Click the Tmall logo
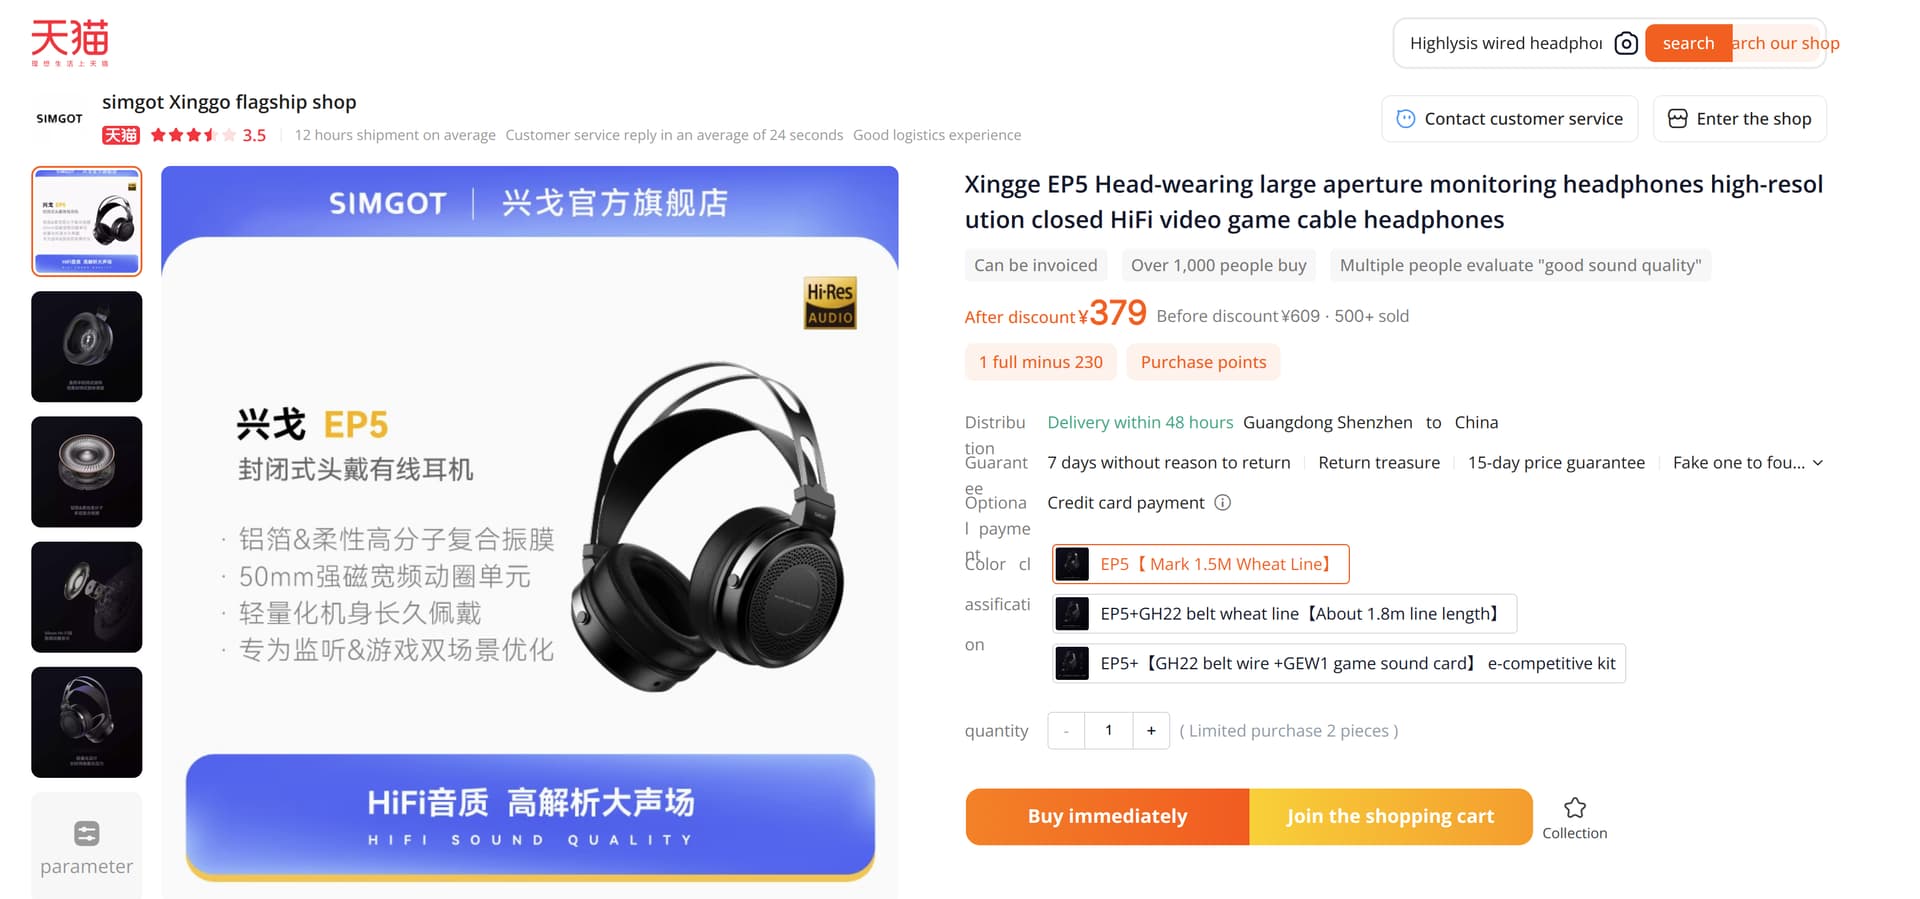Screen dimensions: 1920x899 click(x=69, y=42)
